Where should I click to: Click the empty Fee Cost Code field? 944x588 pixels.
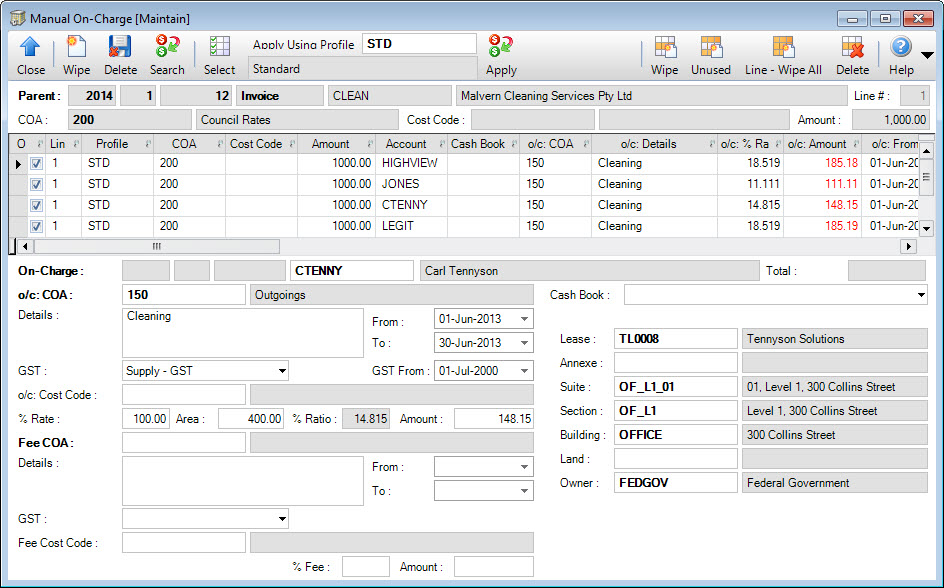[x=184, y=542]
